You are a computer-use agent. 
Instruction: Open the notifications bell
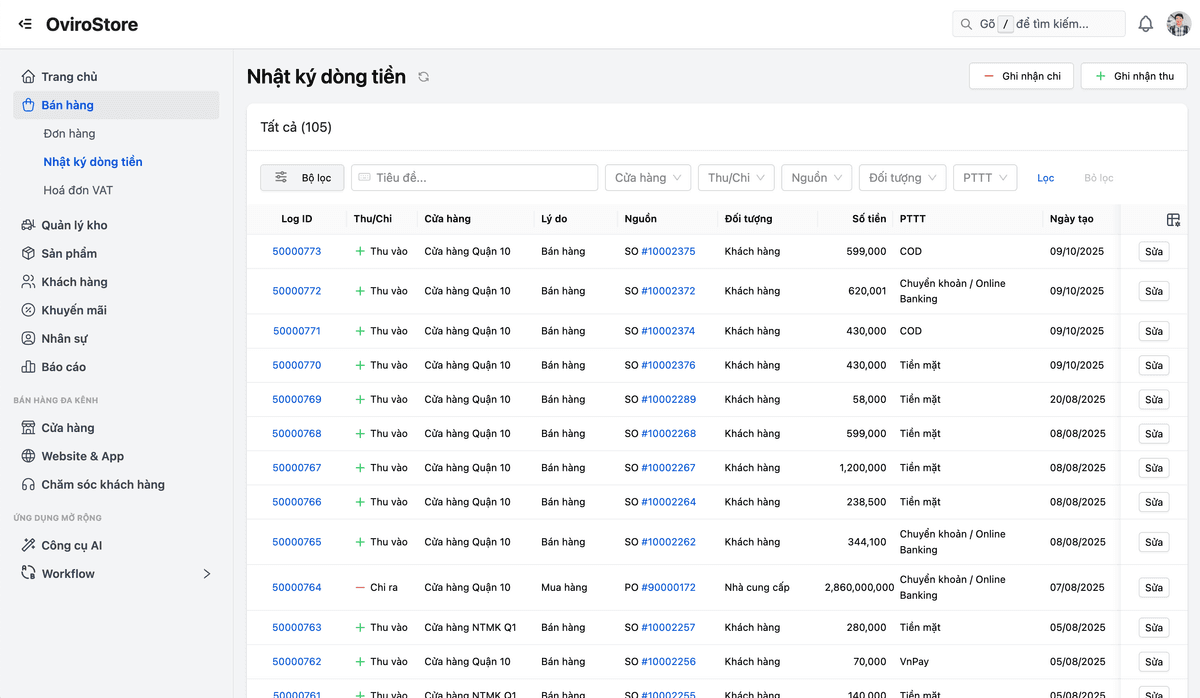(1146, 24)
